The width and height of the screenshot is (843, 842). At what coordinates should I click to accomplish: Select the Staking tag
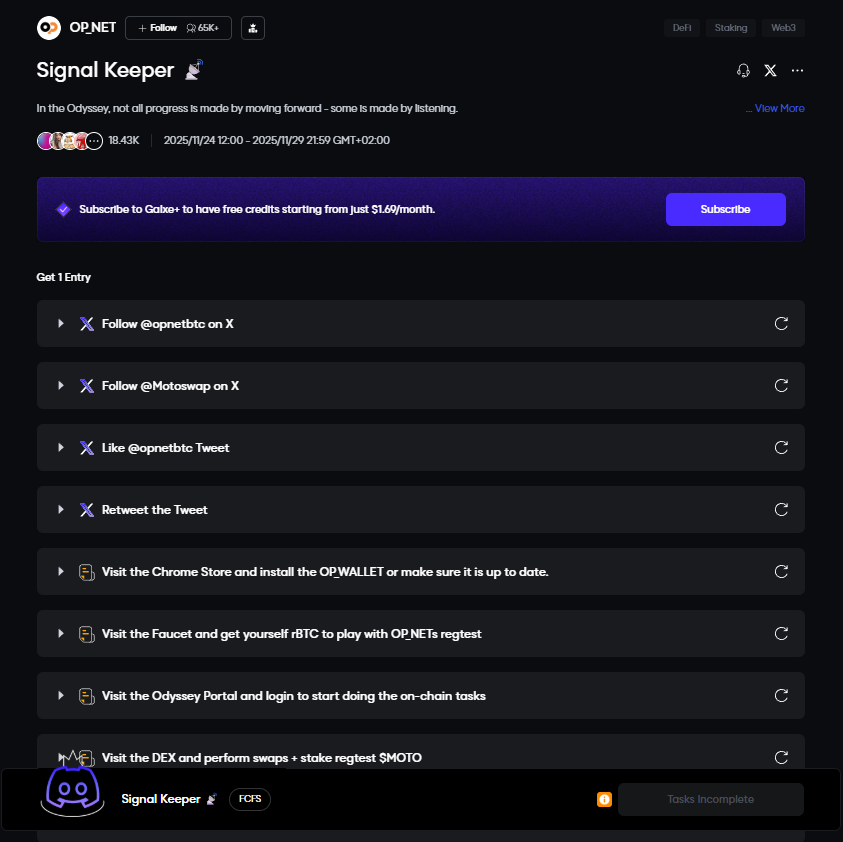731,28
